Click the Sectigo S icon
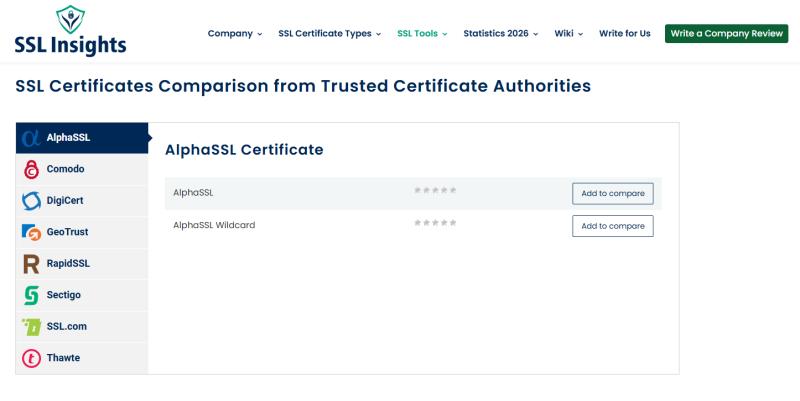Screen dimensions: 800x401 pyautogui.click(x=31, y=295)
